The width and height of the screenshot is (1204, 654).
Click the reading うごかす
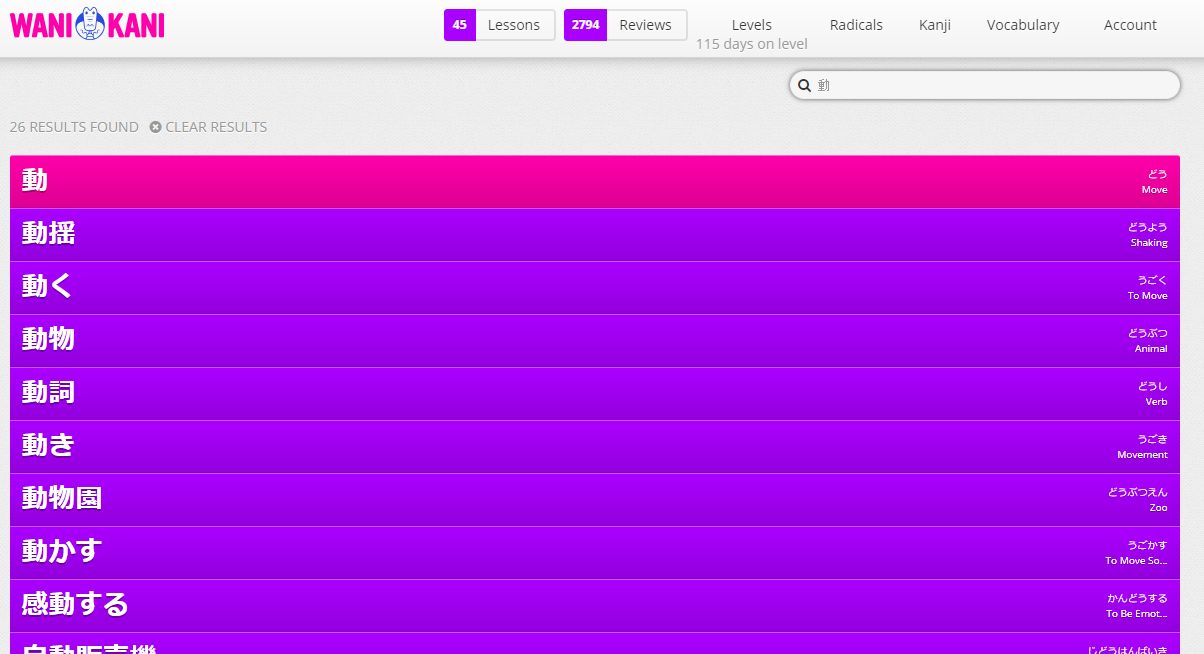tap(1147, 545)
